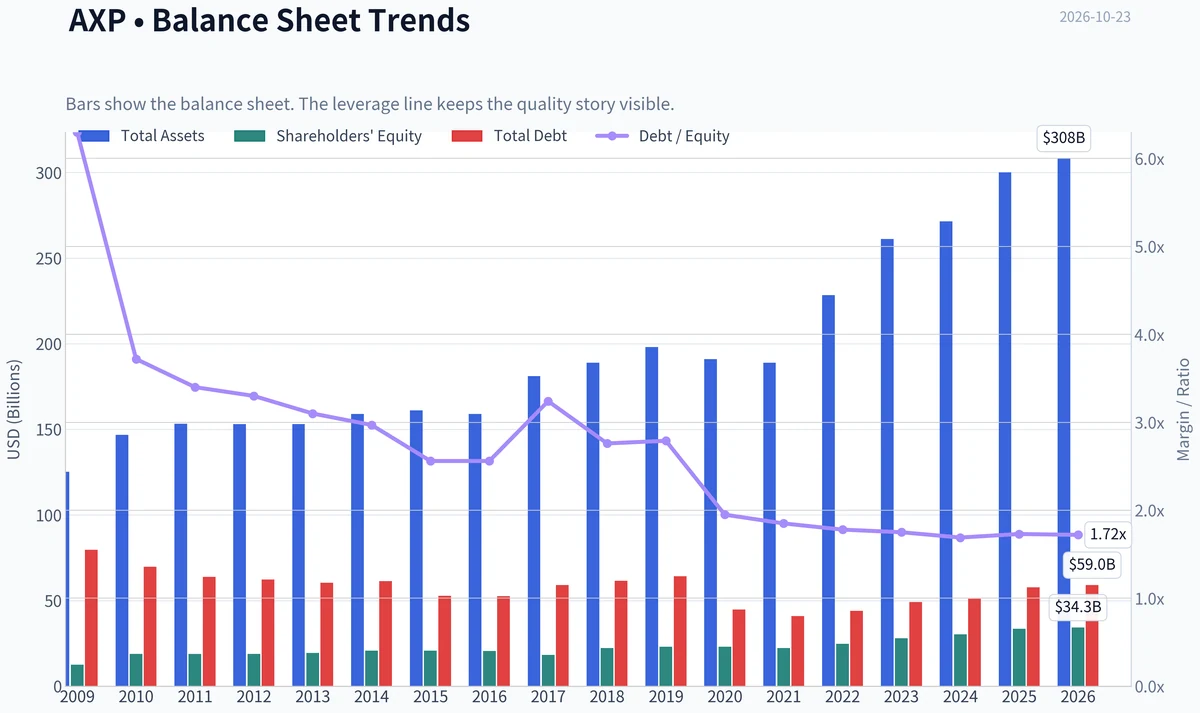Select the 2023 Shareholders' Equity green bar

point(901,663)
